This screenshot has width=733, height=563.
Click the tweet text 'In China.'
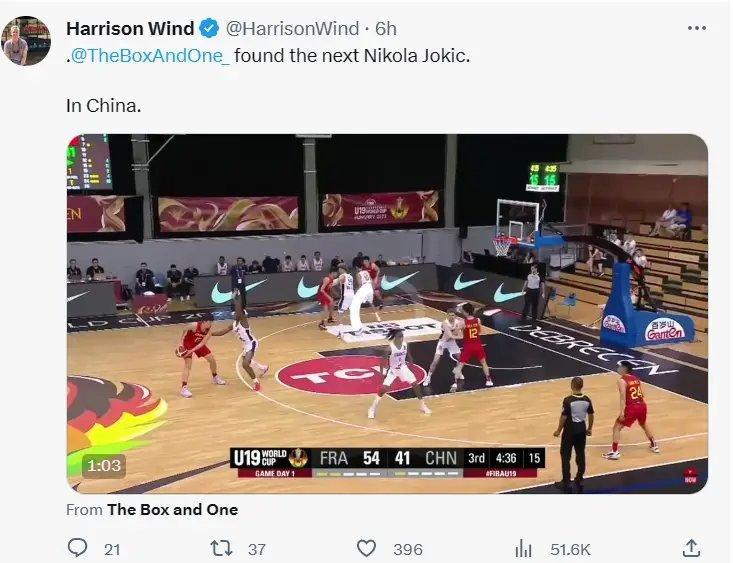[x=103, y=106]
